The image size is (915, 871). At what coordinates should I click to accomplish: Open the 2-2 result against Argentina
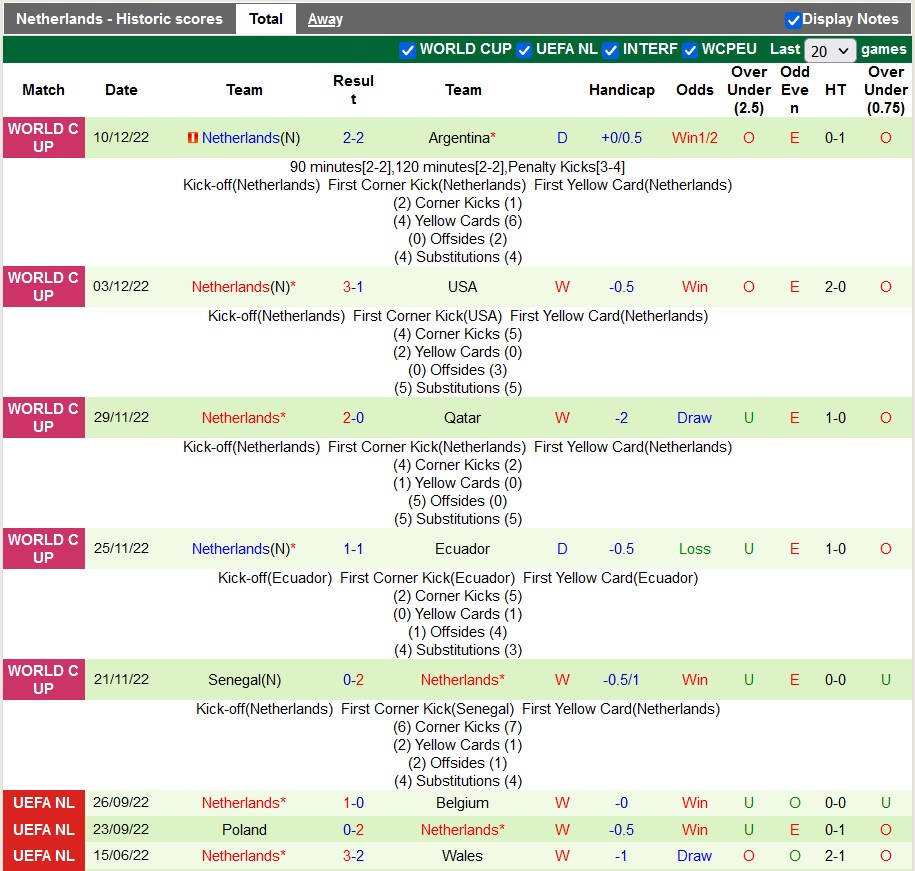[353, 138]
